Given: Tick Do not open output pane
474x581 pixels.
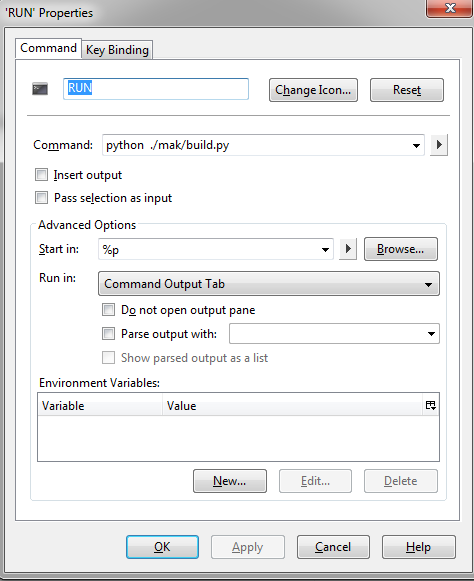Looking at the screenshot, I should [x=108, y=309].
